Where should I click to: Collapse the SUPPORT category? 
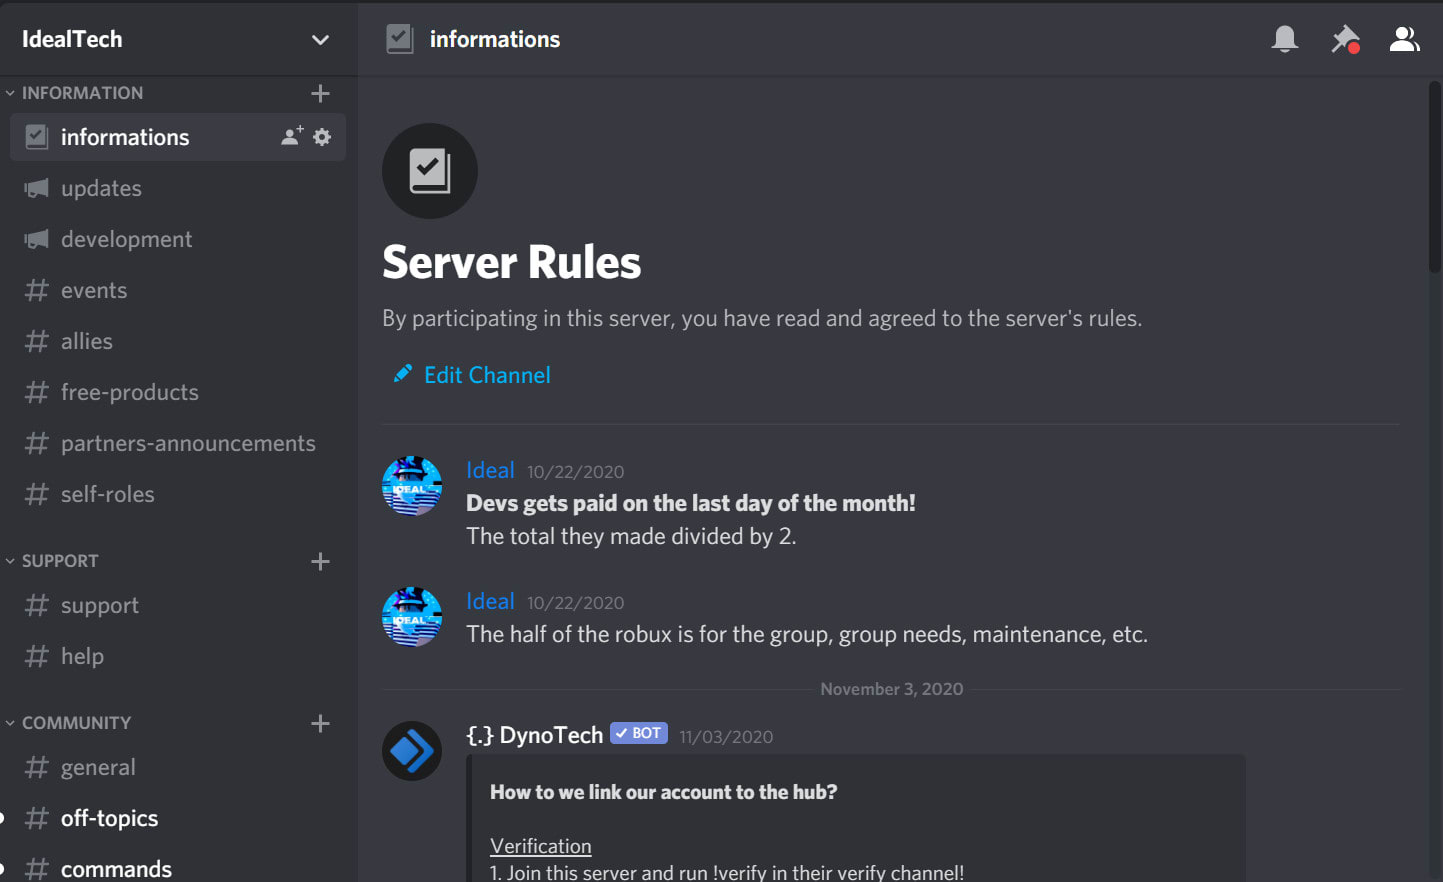(60, 561)
